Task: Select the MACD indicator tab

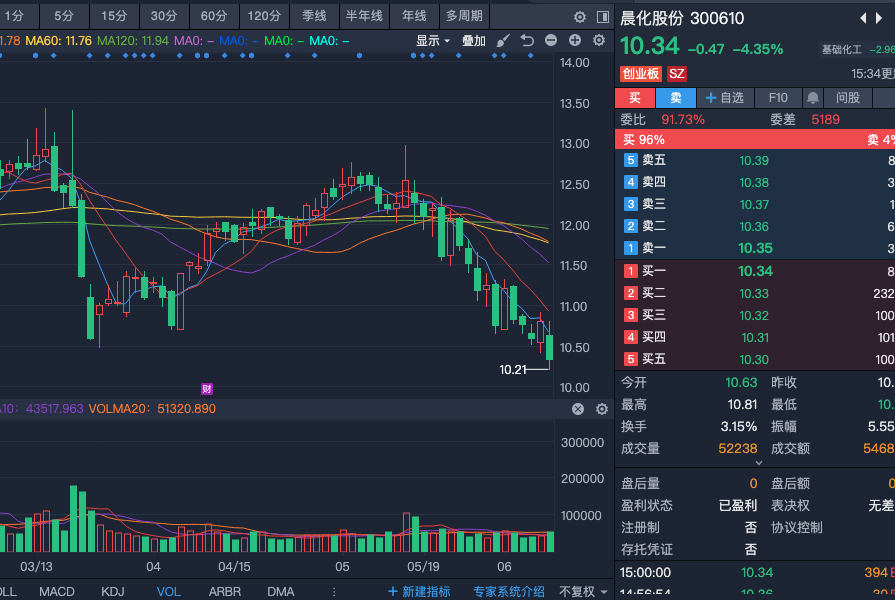Action: pyautogui.click(x=57, y=592)
